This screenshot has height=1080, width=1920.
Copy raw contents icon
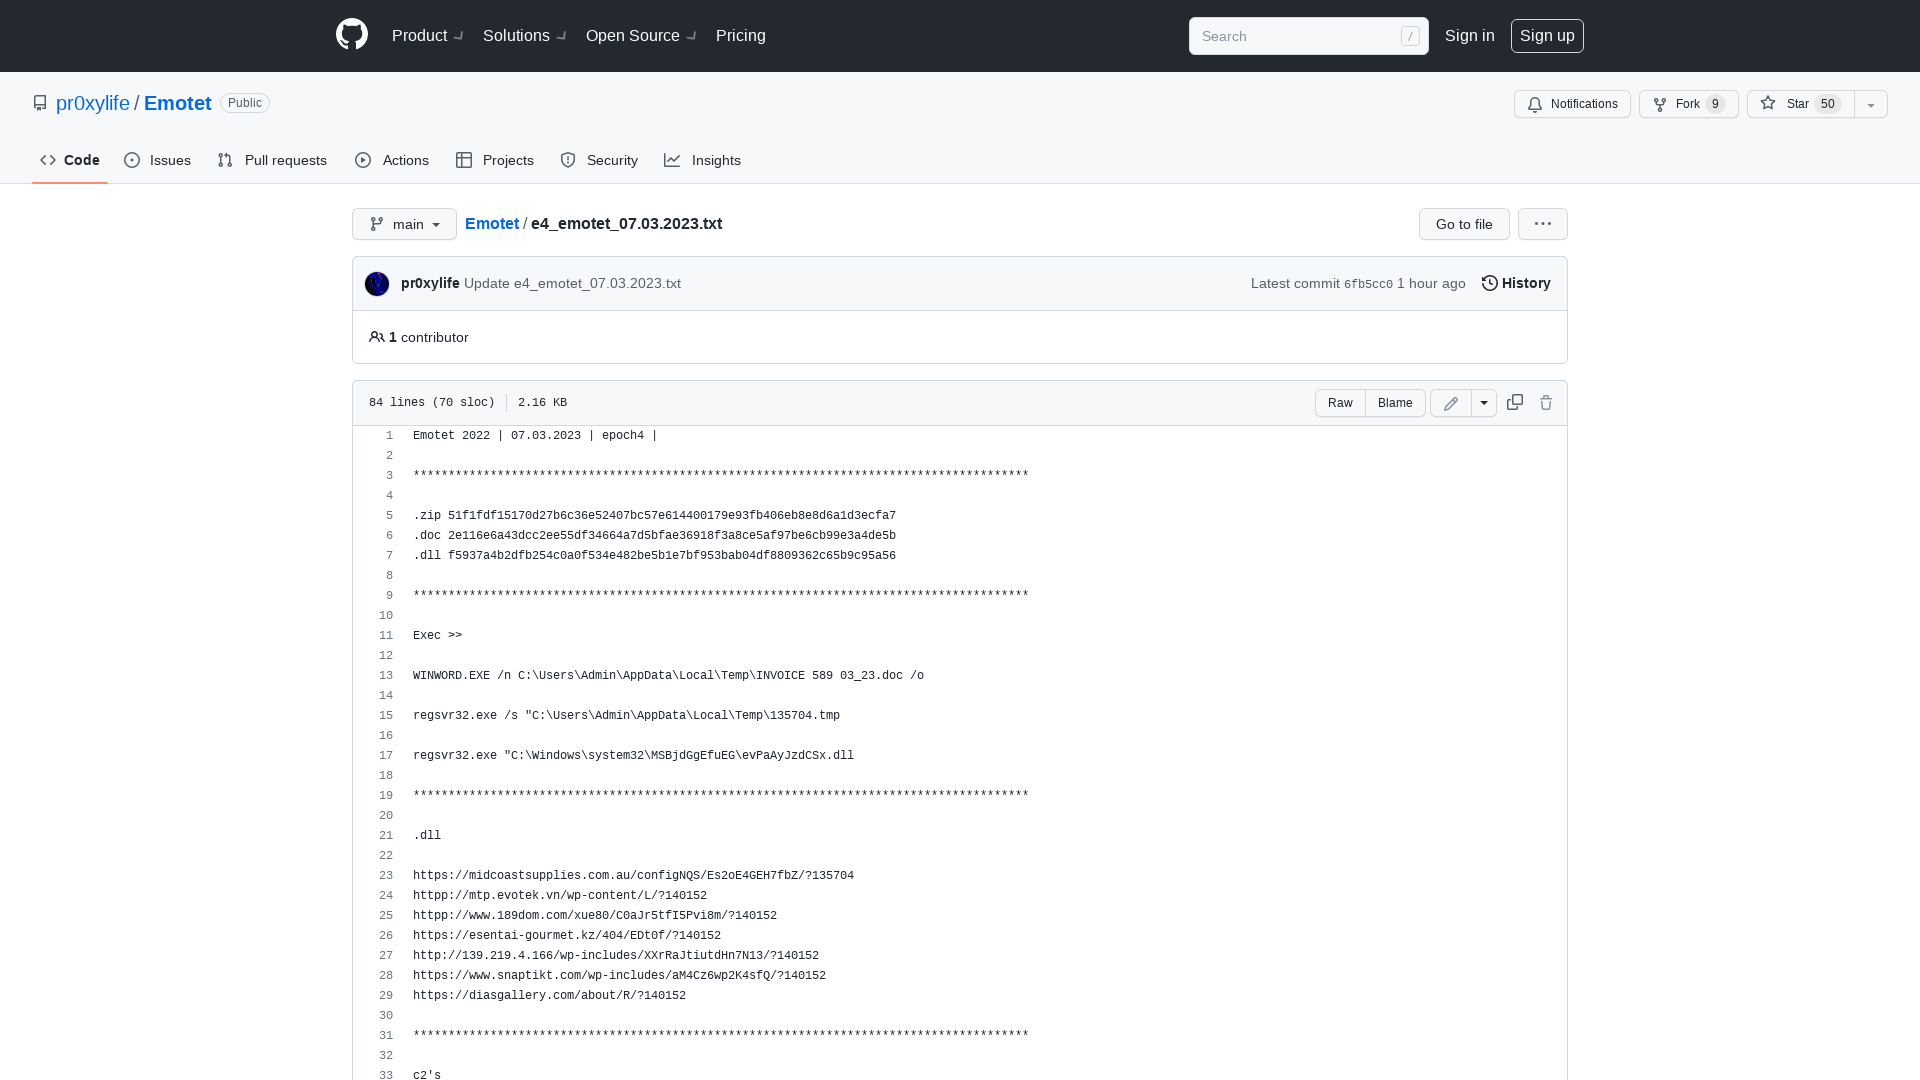1515,402
